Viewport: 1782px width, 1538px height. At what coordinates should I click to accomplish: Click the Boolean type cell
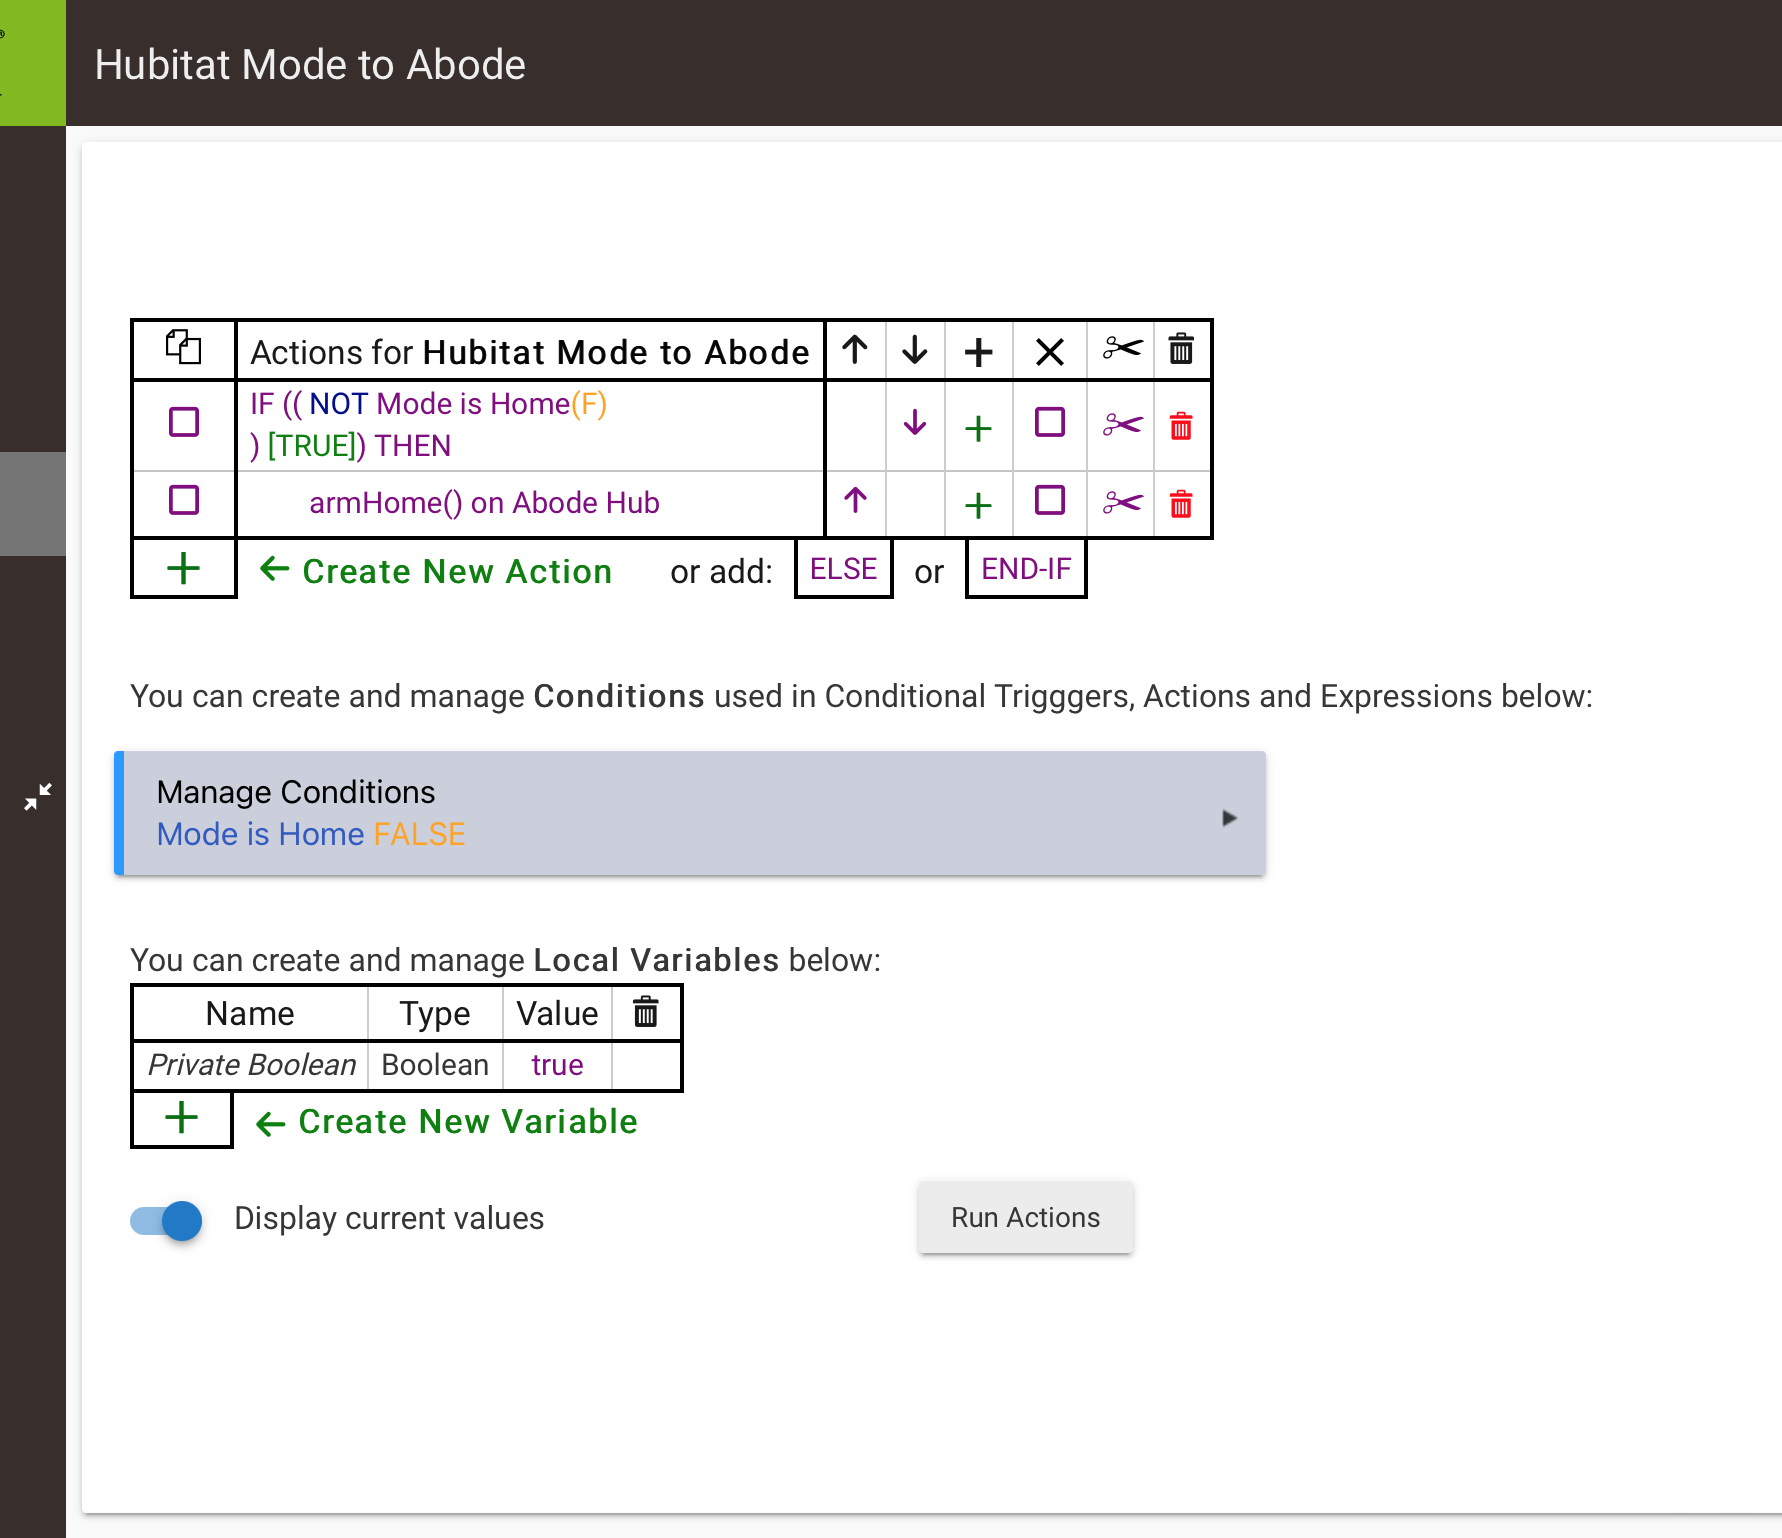tap(435, 1065)
